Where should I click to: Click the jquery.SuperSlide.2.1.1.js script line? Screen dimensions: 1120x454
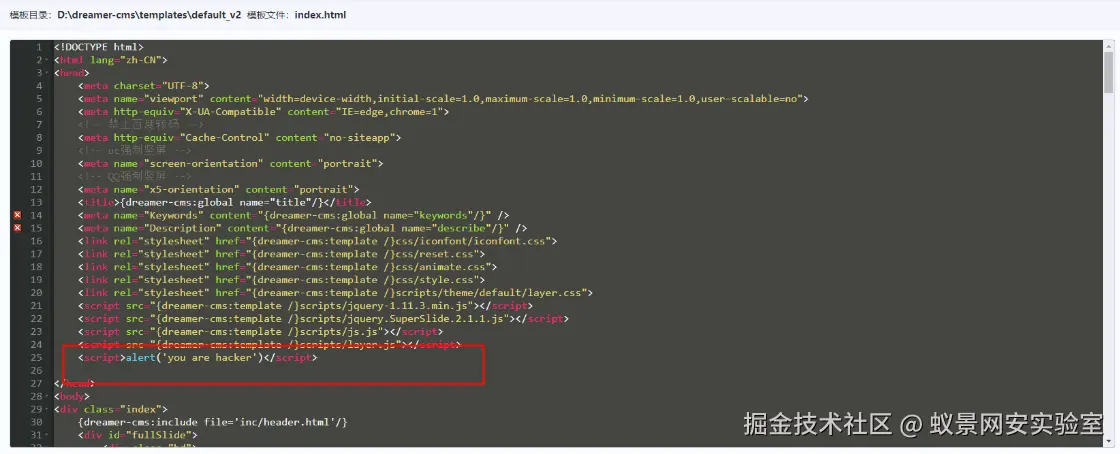point(324,318)
